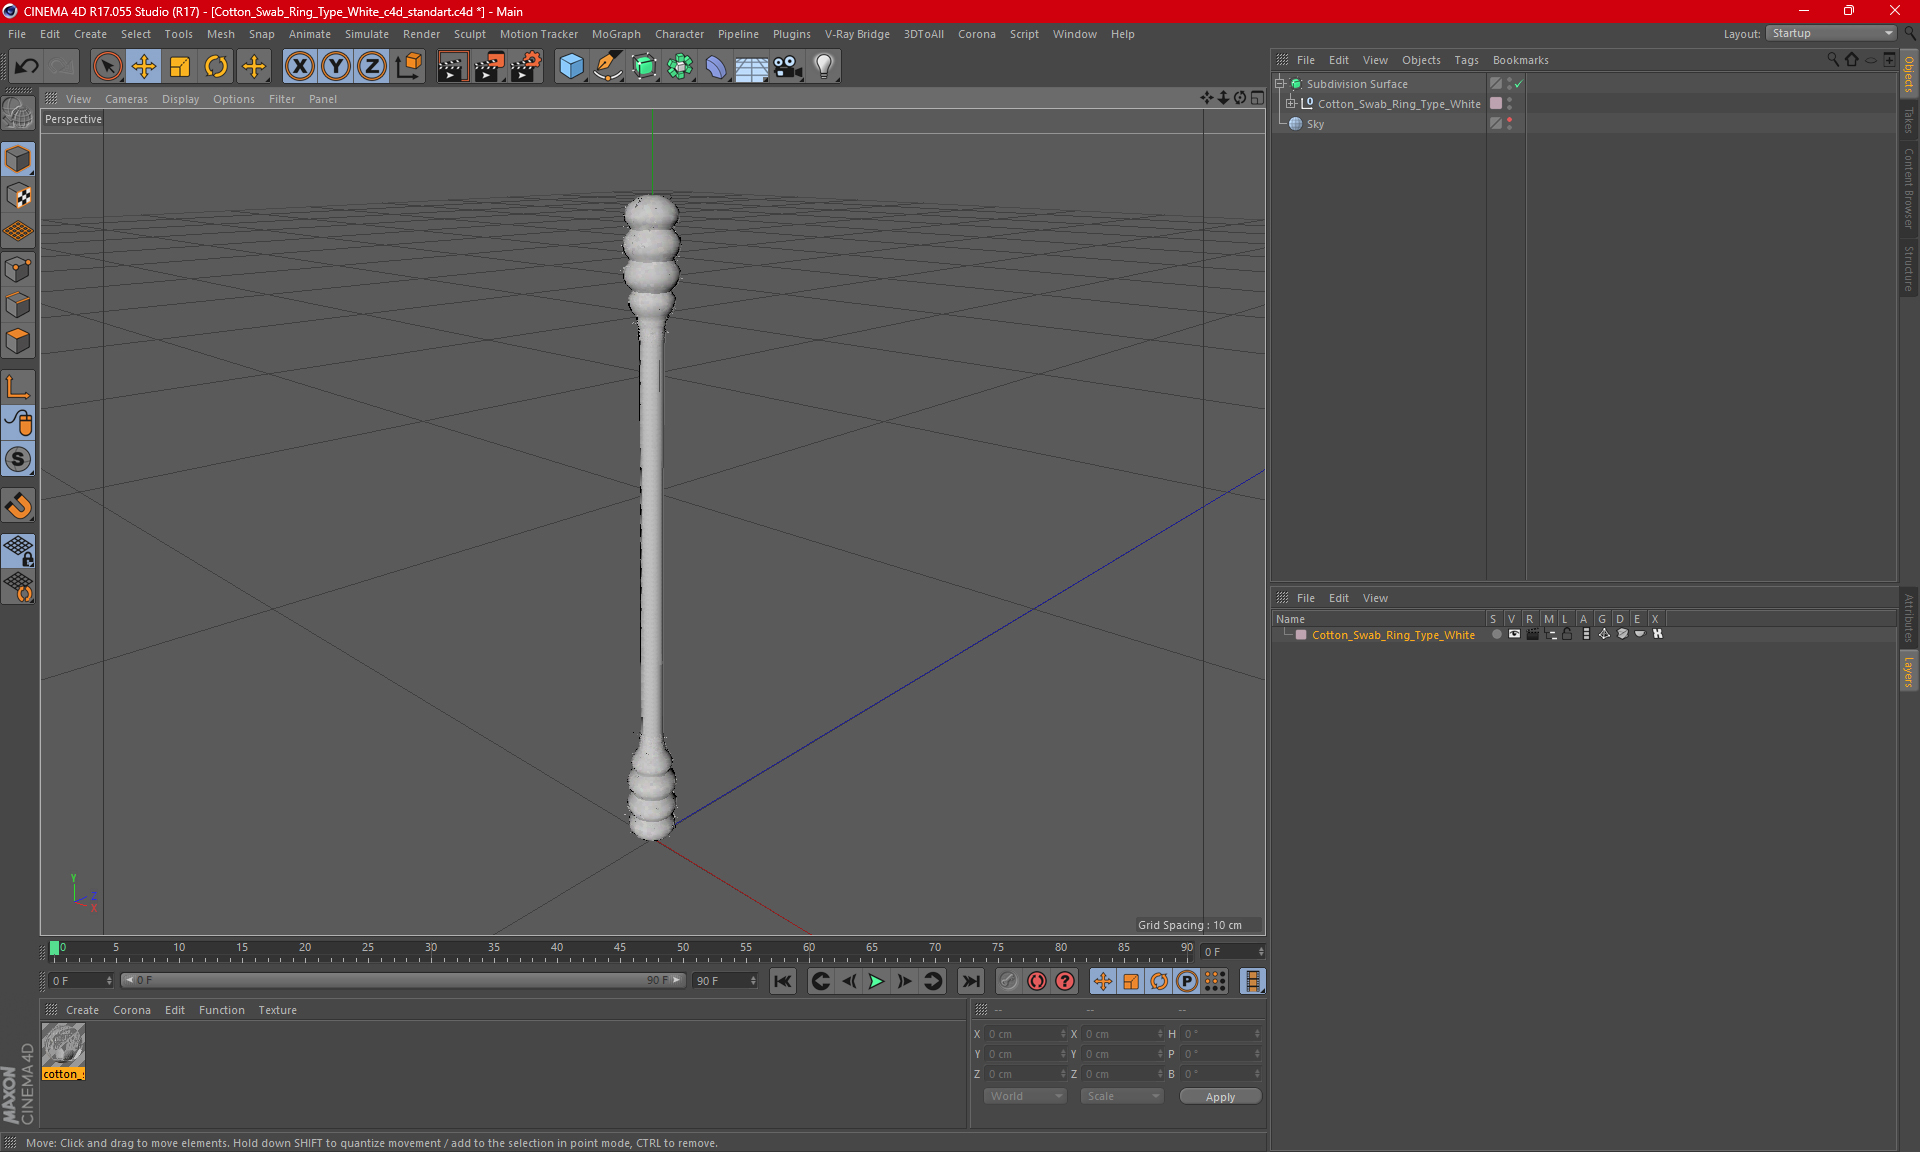Select the Rotate tool
The width and height of the screenshot is (1920, 1152).
click(216, 67)
